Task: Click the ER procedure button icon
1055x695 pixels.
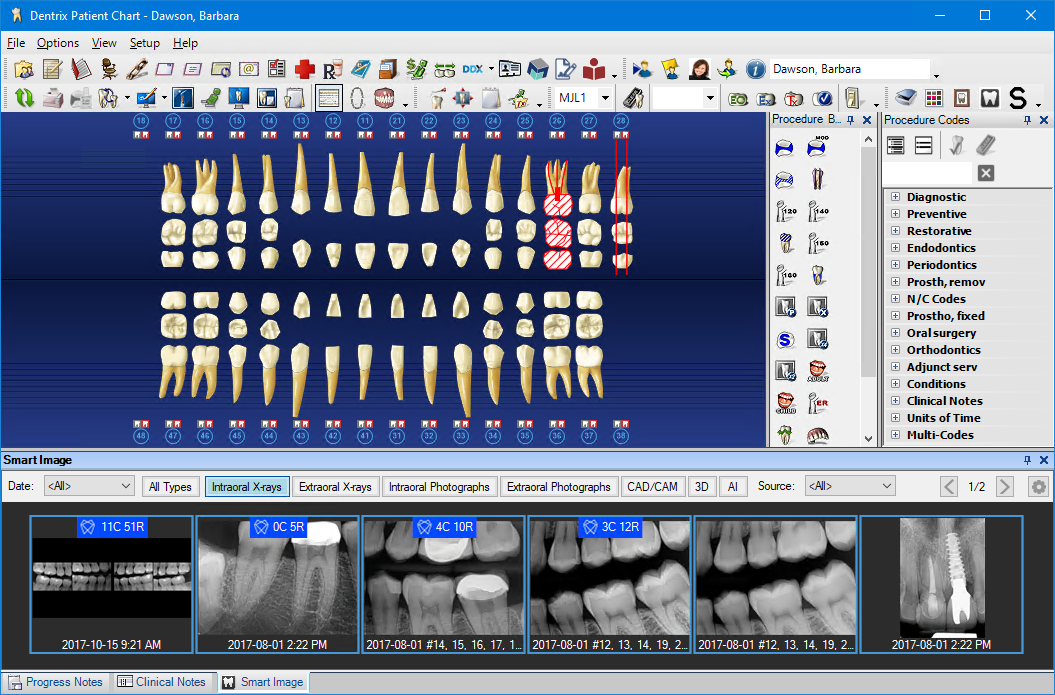Action: (818, 403)
